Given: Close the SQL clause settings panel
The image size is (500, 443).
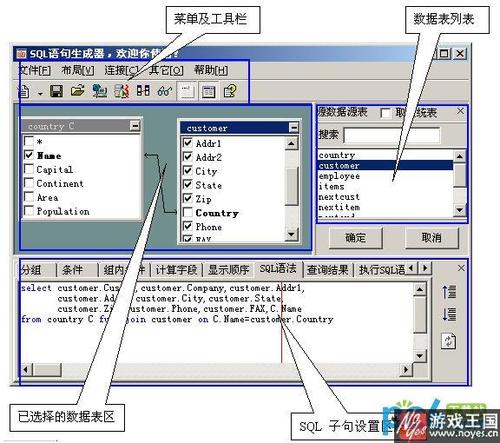Looking at the screenshot, I should (x=461, y=268).
